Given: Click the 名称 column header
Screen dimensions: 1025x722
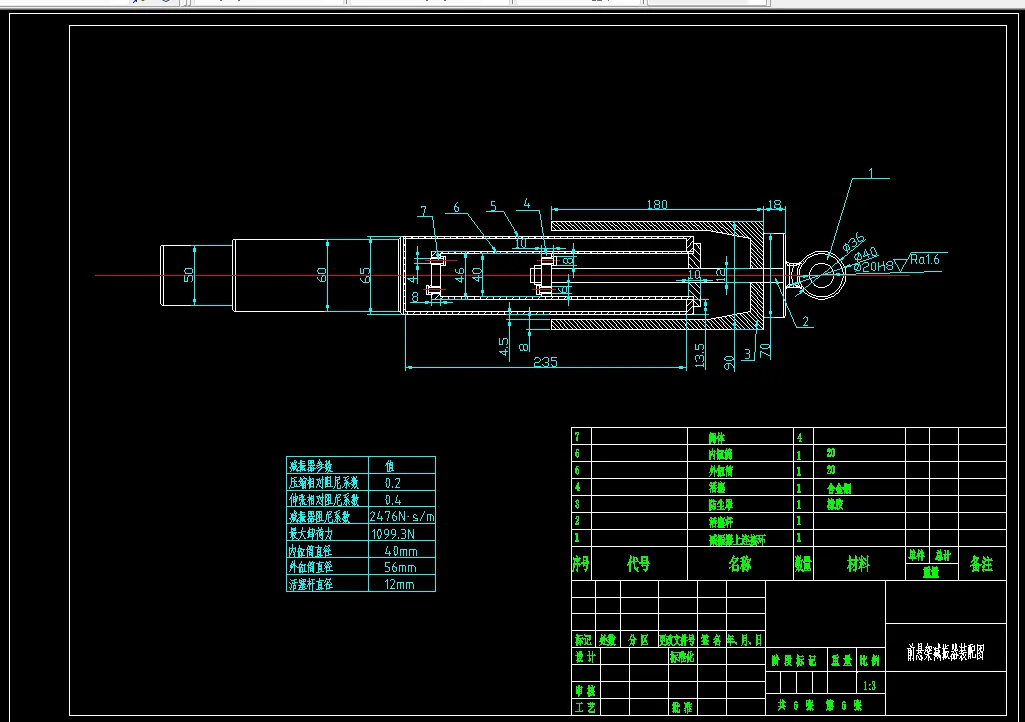Looking at the screenshot, I should 740,564.
